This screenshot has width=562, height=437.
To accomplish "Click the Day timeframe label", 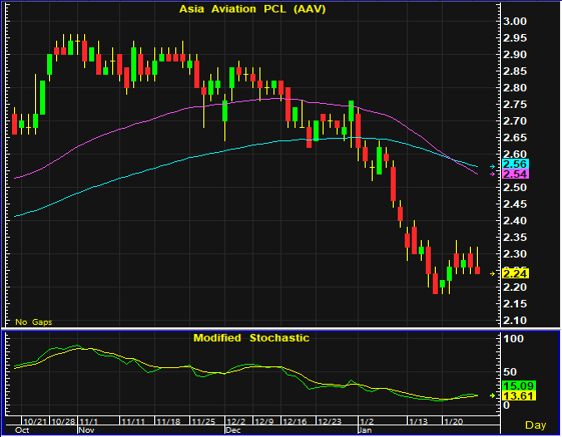I will coord(535,425).
